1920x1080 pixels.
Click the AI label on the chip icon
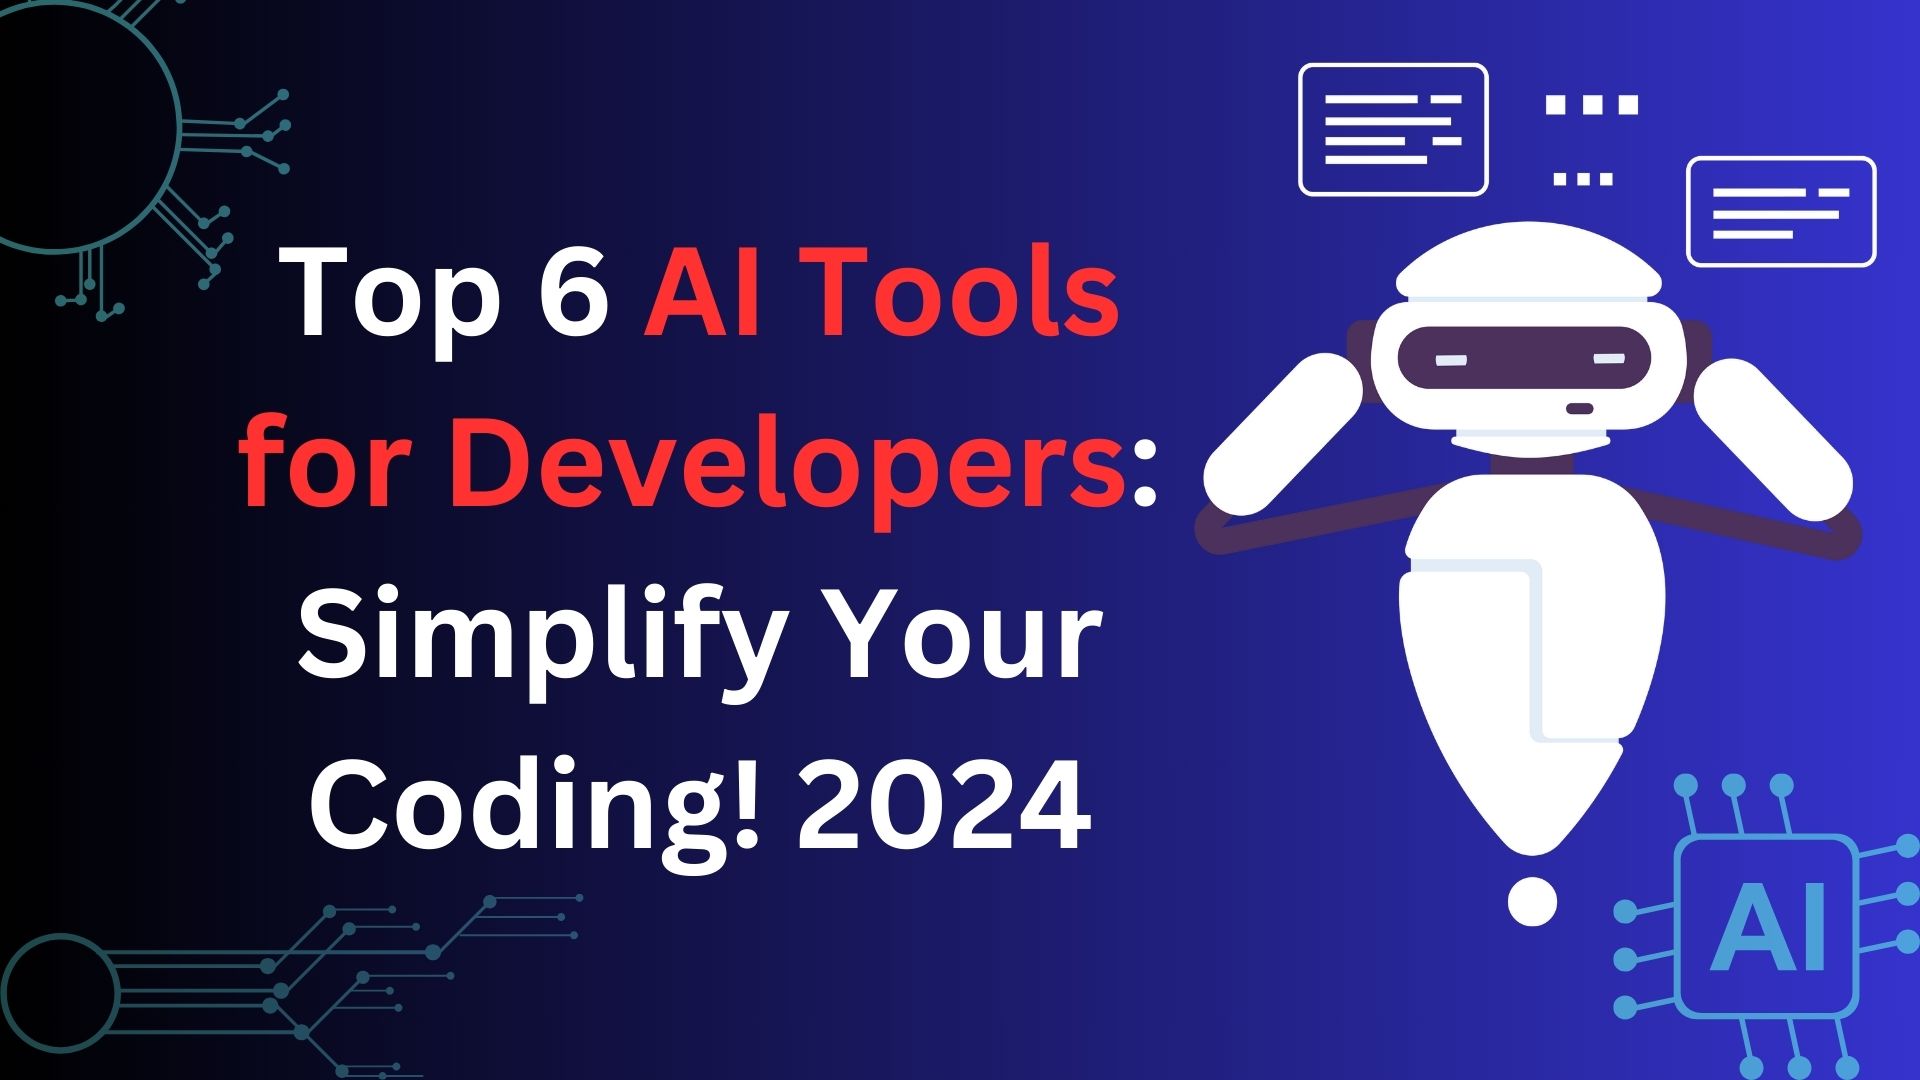click(x=1767, y=949)
